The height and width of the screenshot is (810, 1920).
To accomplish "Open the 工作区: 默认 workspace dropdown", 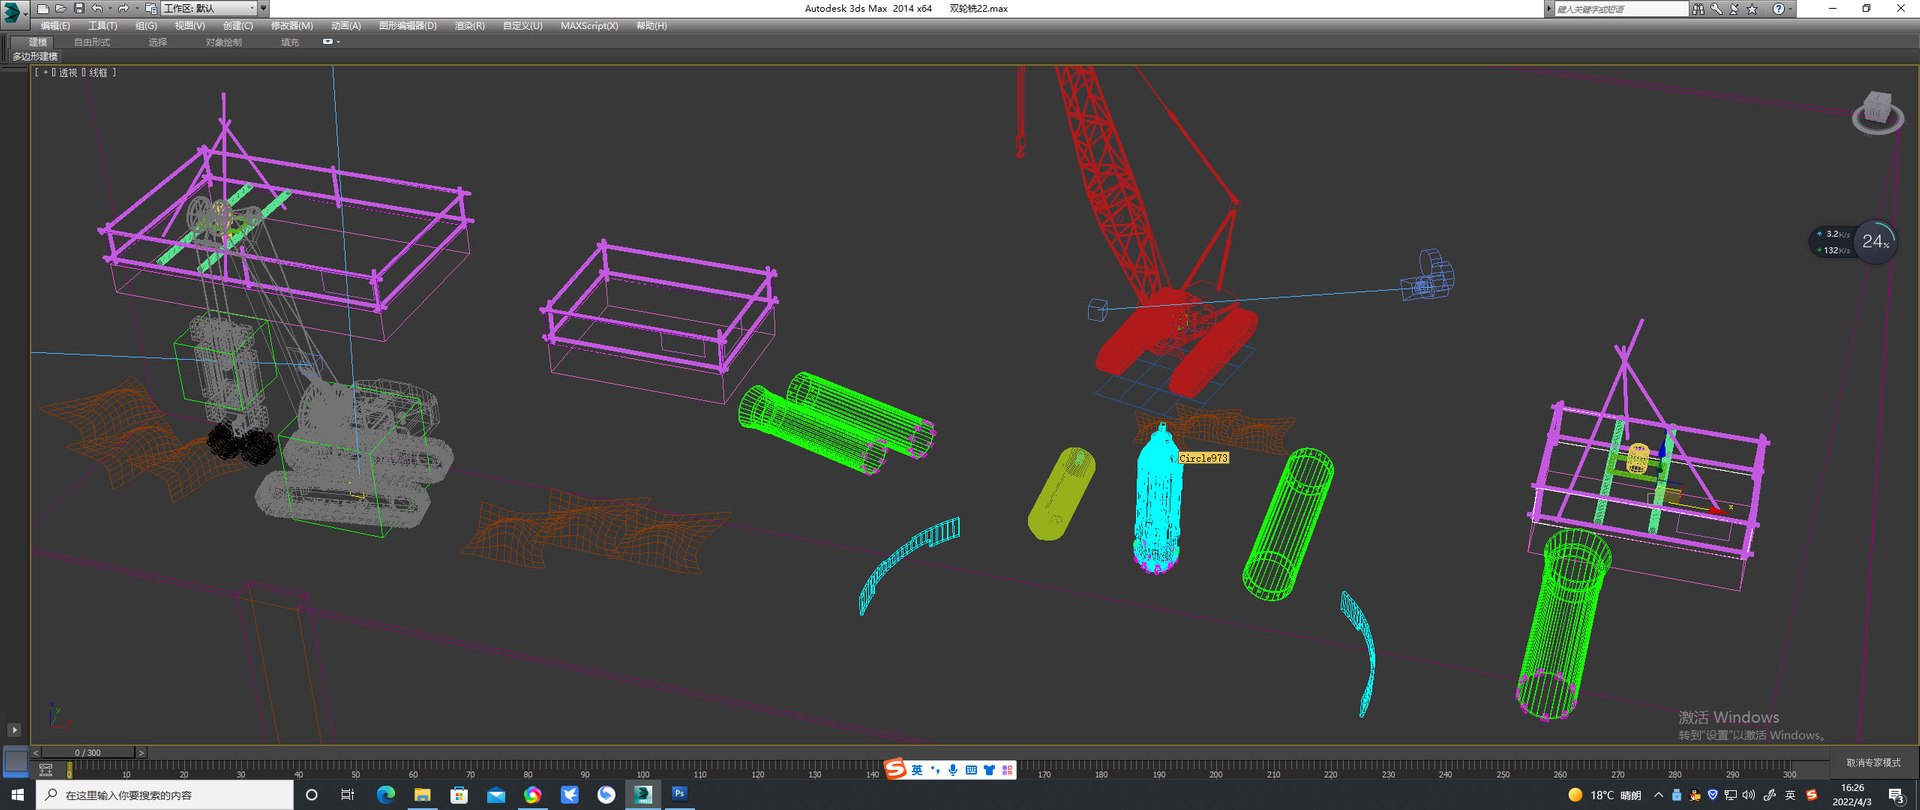I will pyautogui.click(x=208, y=8).
